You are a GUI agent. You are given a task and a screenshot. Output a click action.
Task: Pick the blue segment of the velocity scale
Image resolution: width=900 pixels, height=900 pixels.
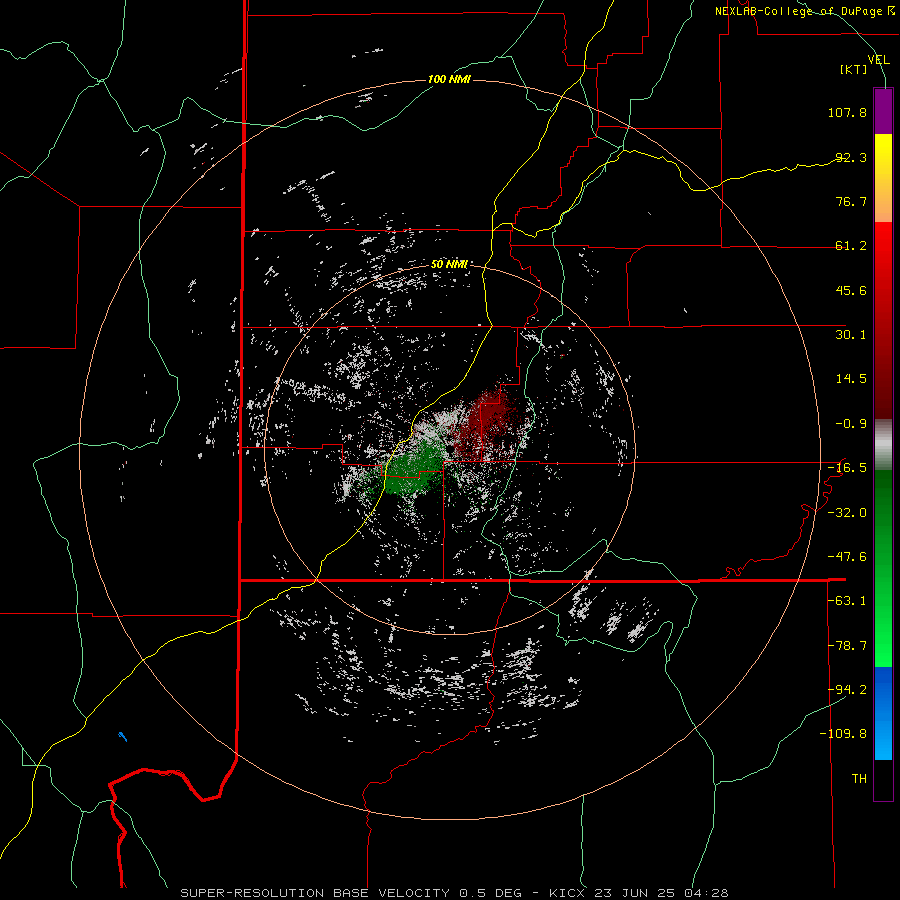coord(883,713)
